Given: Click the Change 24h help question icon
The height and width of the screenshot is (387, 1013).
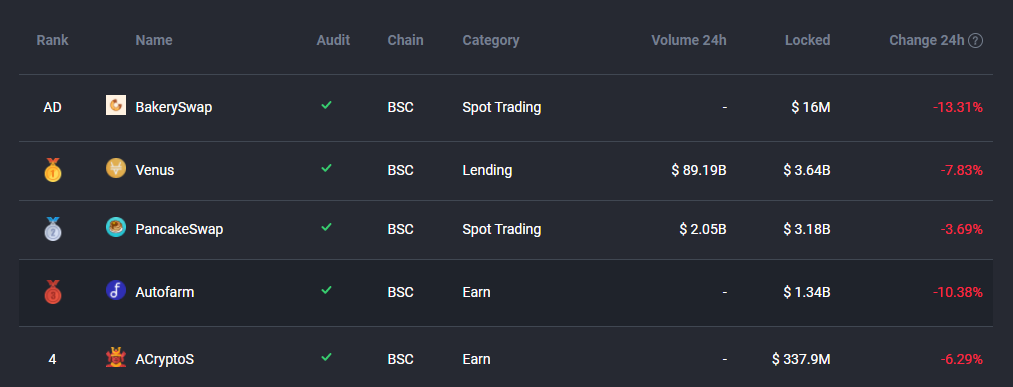Looking at the screenshot, I should 976,41.
